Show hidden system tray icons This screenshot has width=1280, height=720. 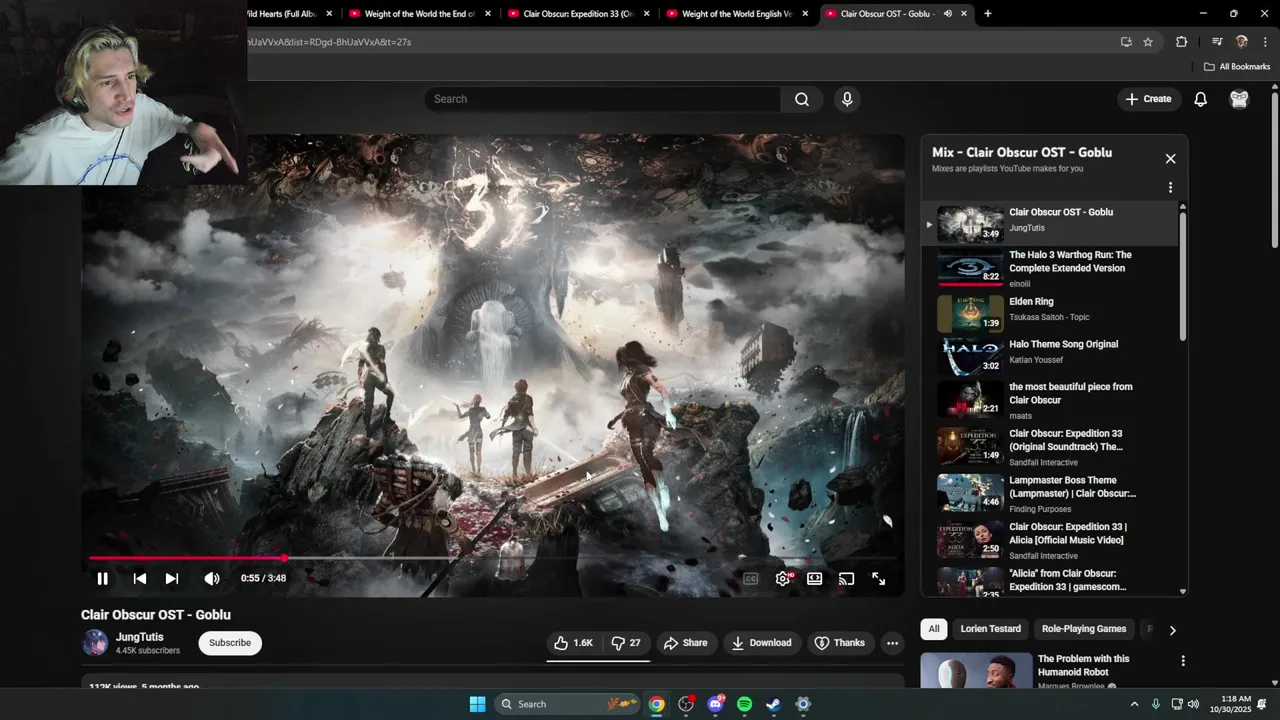1134,704
